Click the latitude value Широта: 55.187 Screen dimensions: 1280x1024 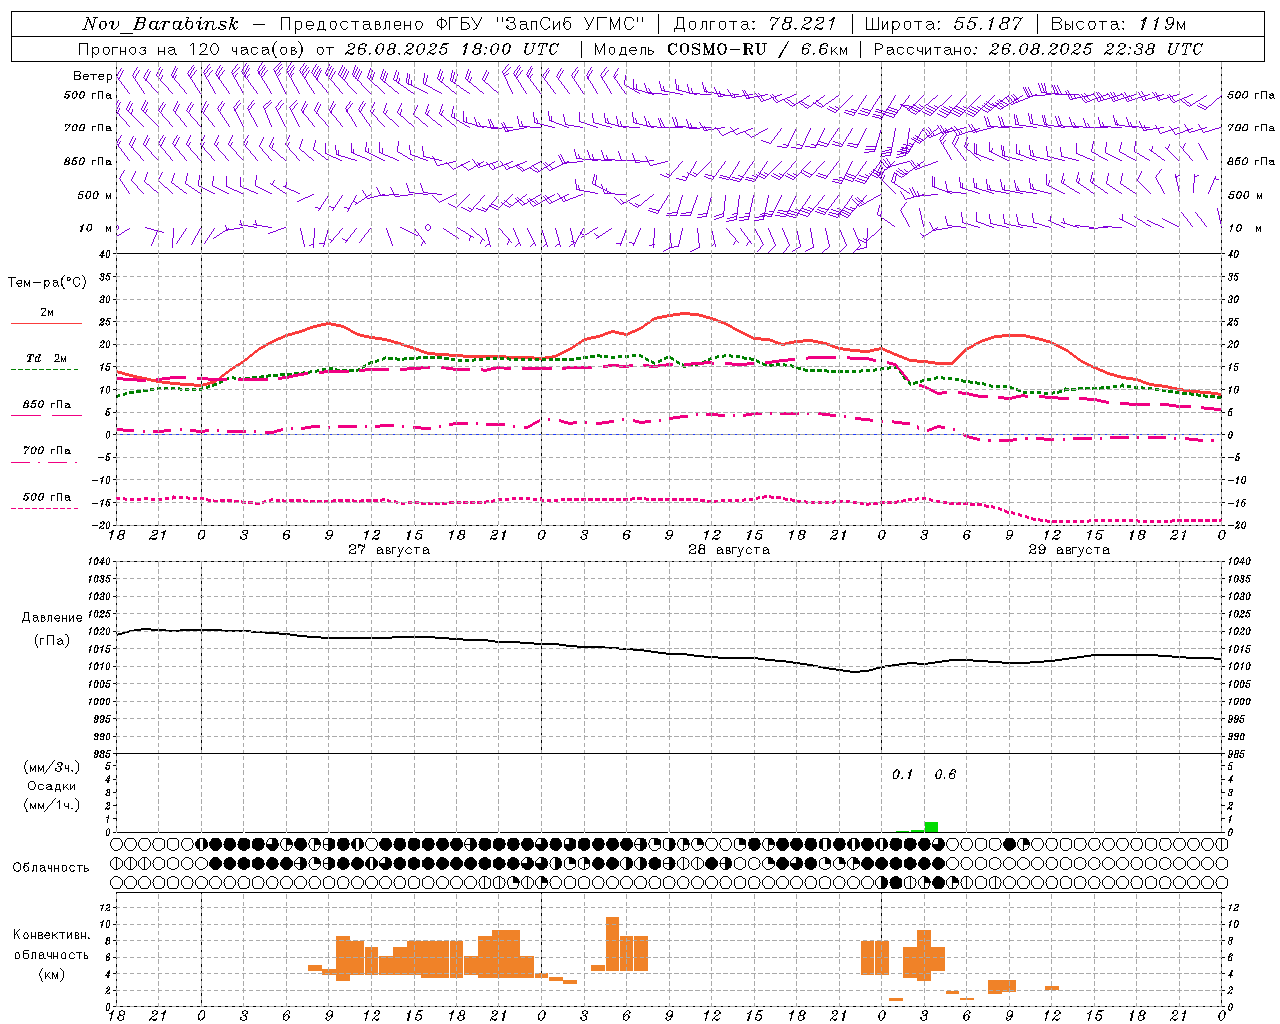(943, 24)
